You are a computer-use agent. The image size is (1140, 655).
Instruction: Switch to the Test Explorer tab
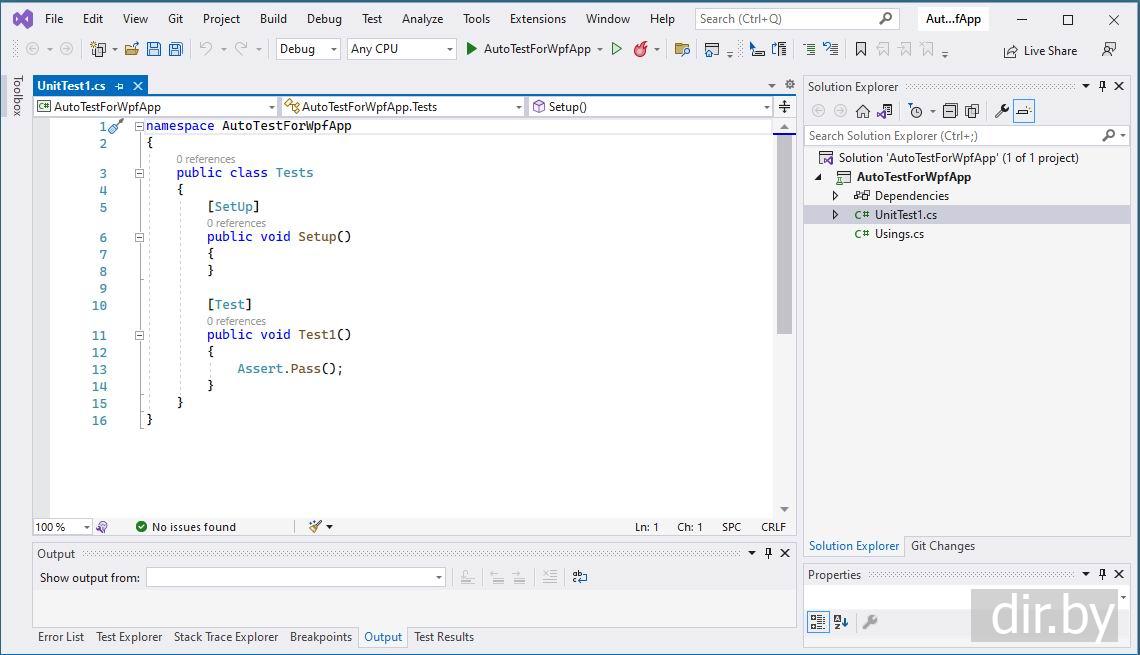129,637
